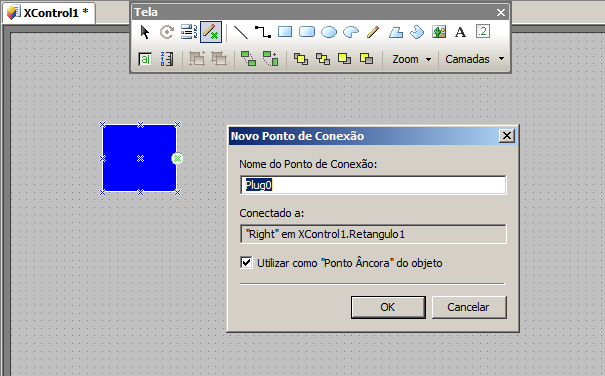Insert a picture with cactus image icon
605x376 pixels.
[439, 32]
